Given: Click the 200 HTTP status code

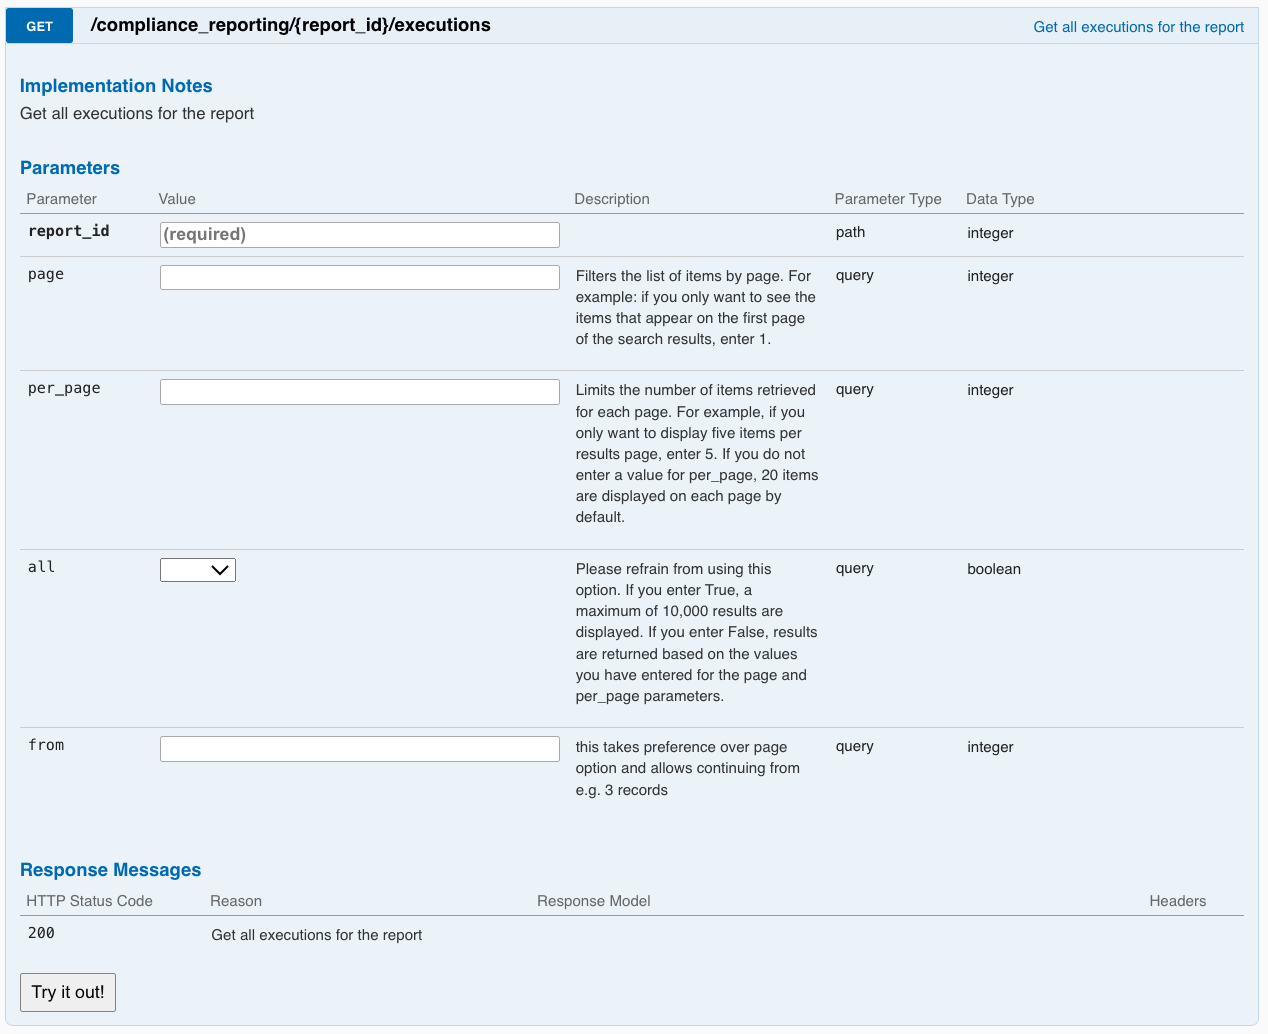Looking at the screenshot, I should (41, 933).
